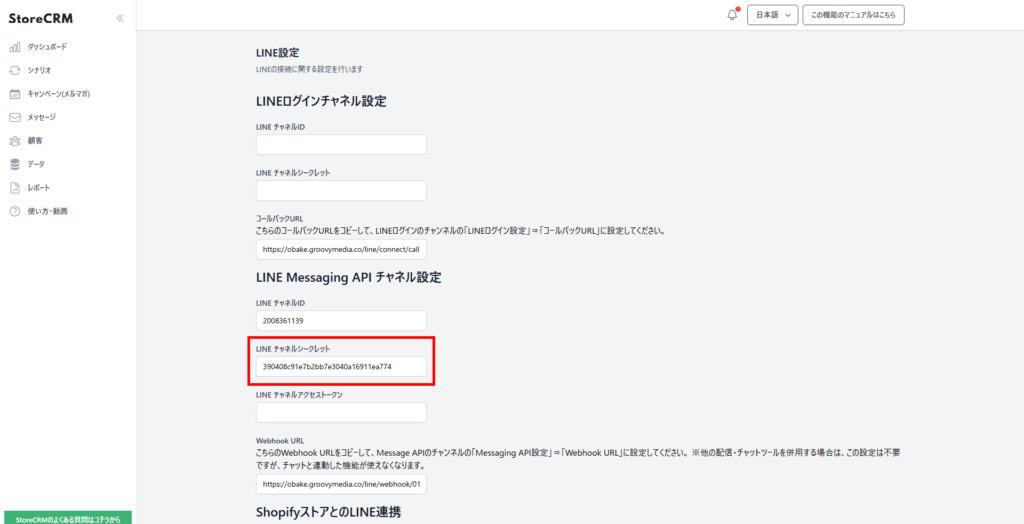This screenshot has height=524, width=1024.
Task: Click the help question mark icon
Action: pos(15,211)
